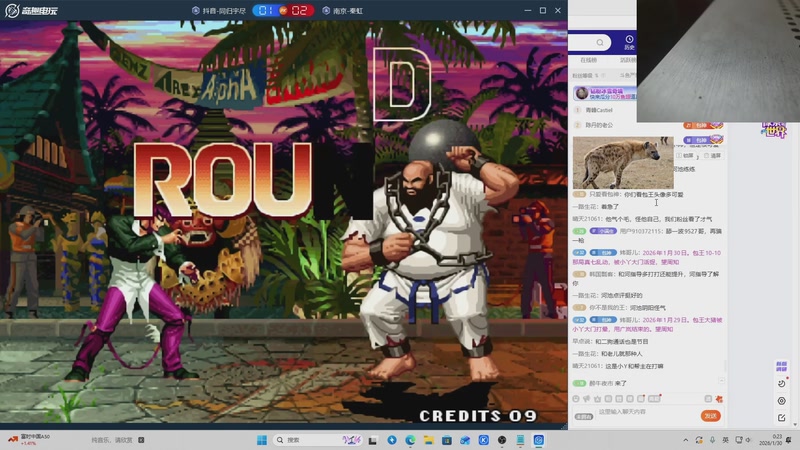Click the orange fan badge under the webcam
Viewport: 800px width, 450px height.
(704, 125)
